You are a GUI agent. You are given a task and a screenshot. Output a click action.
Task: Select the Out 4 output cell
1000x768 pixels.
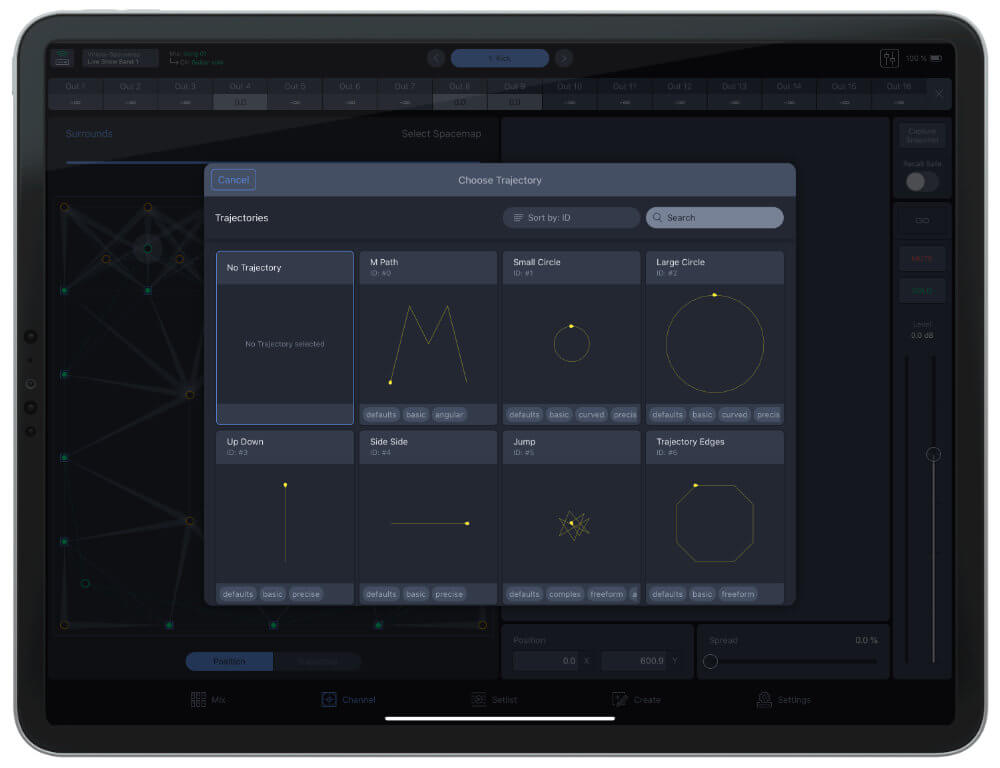pyautogui.click(x=240, y=94)
